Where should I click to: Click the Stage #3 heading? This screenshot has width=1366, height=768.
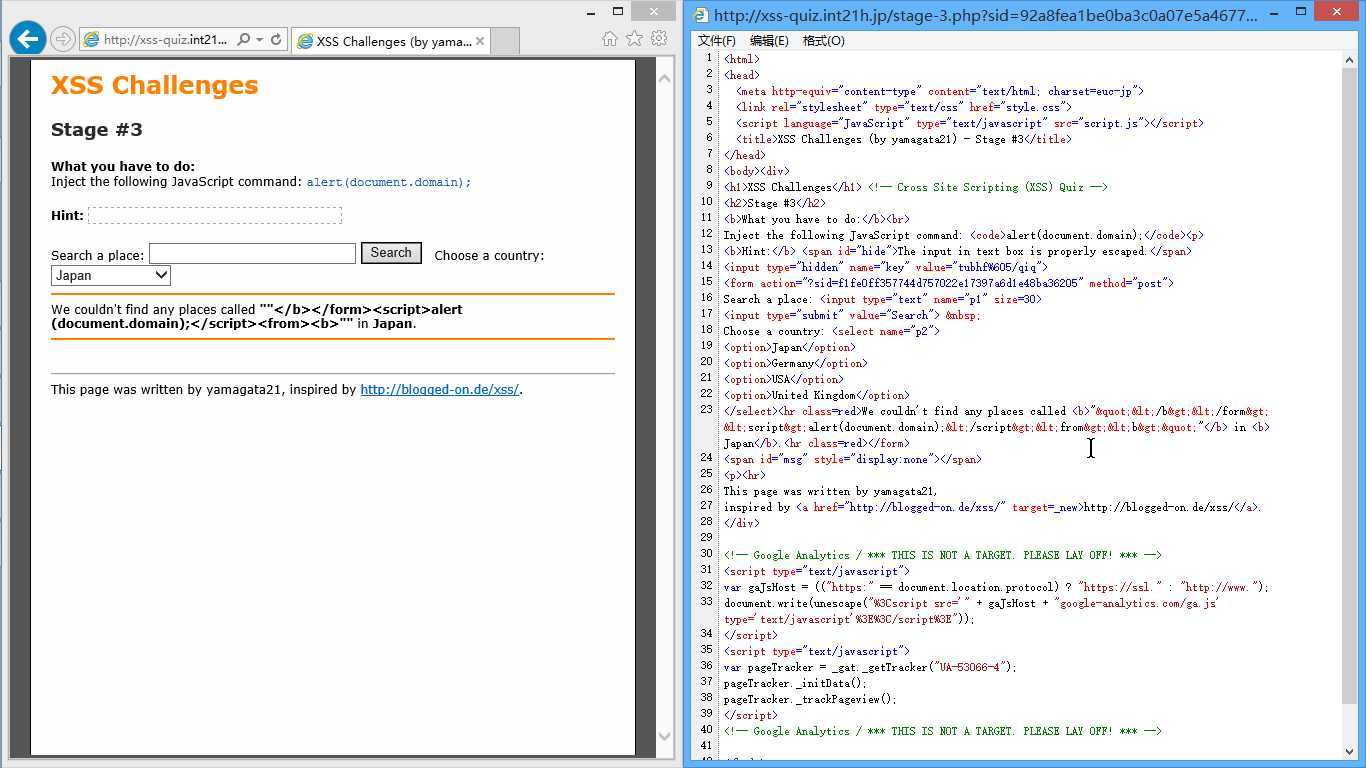(97, 130)
